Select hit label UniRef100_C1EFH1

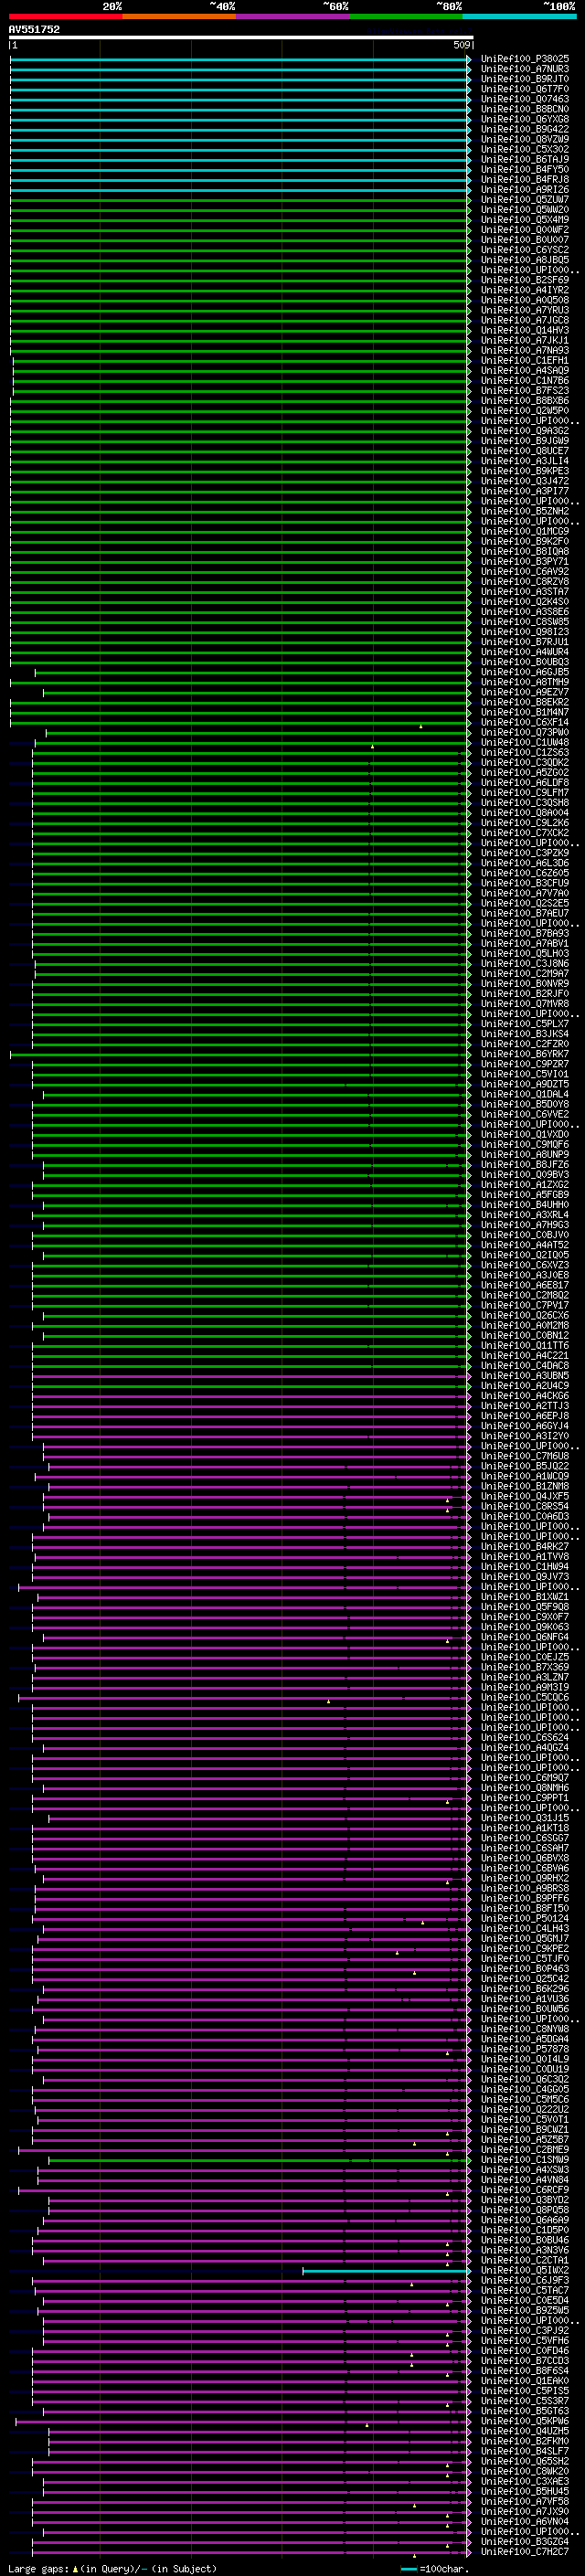pyautogui.click(x=525, y=361)
